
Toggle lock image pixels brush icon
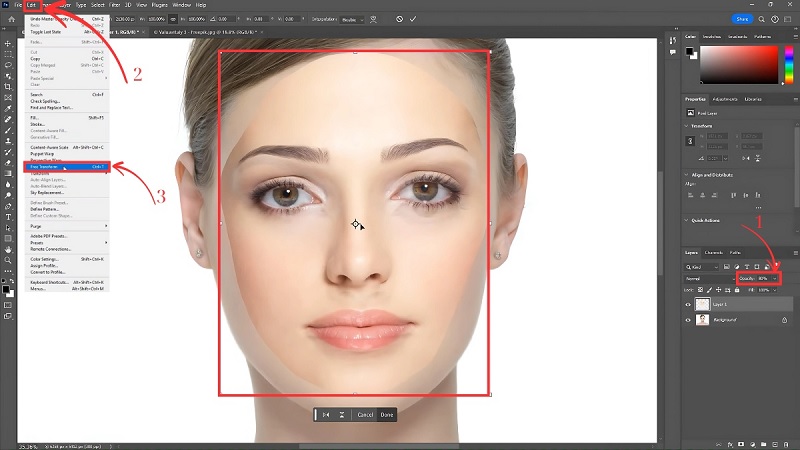[709, 290]
